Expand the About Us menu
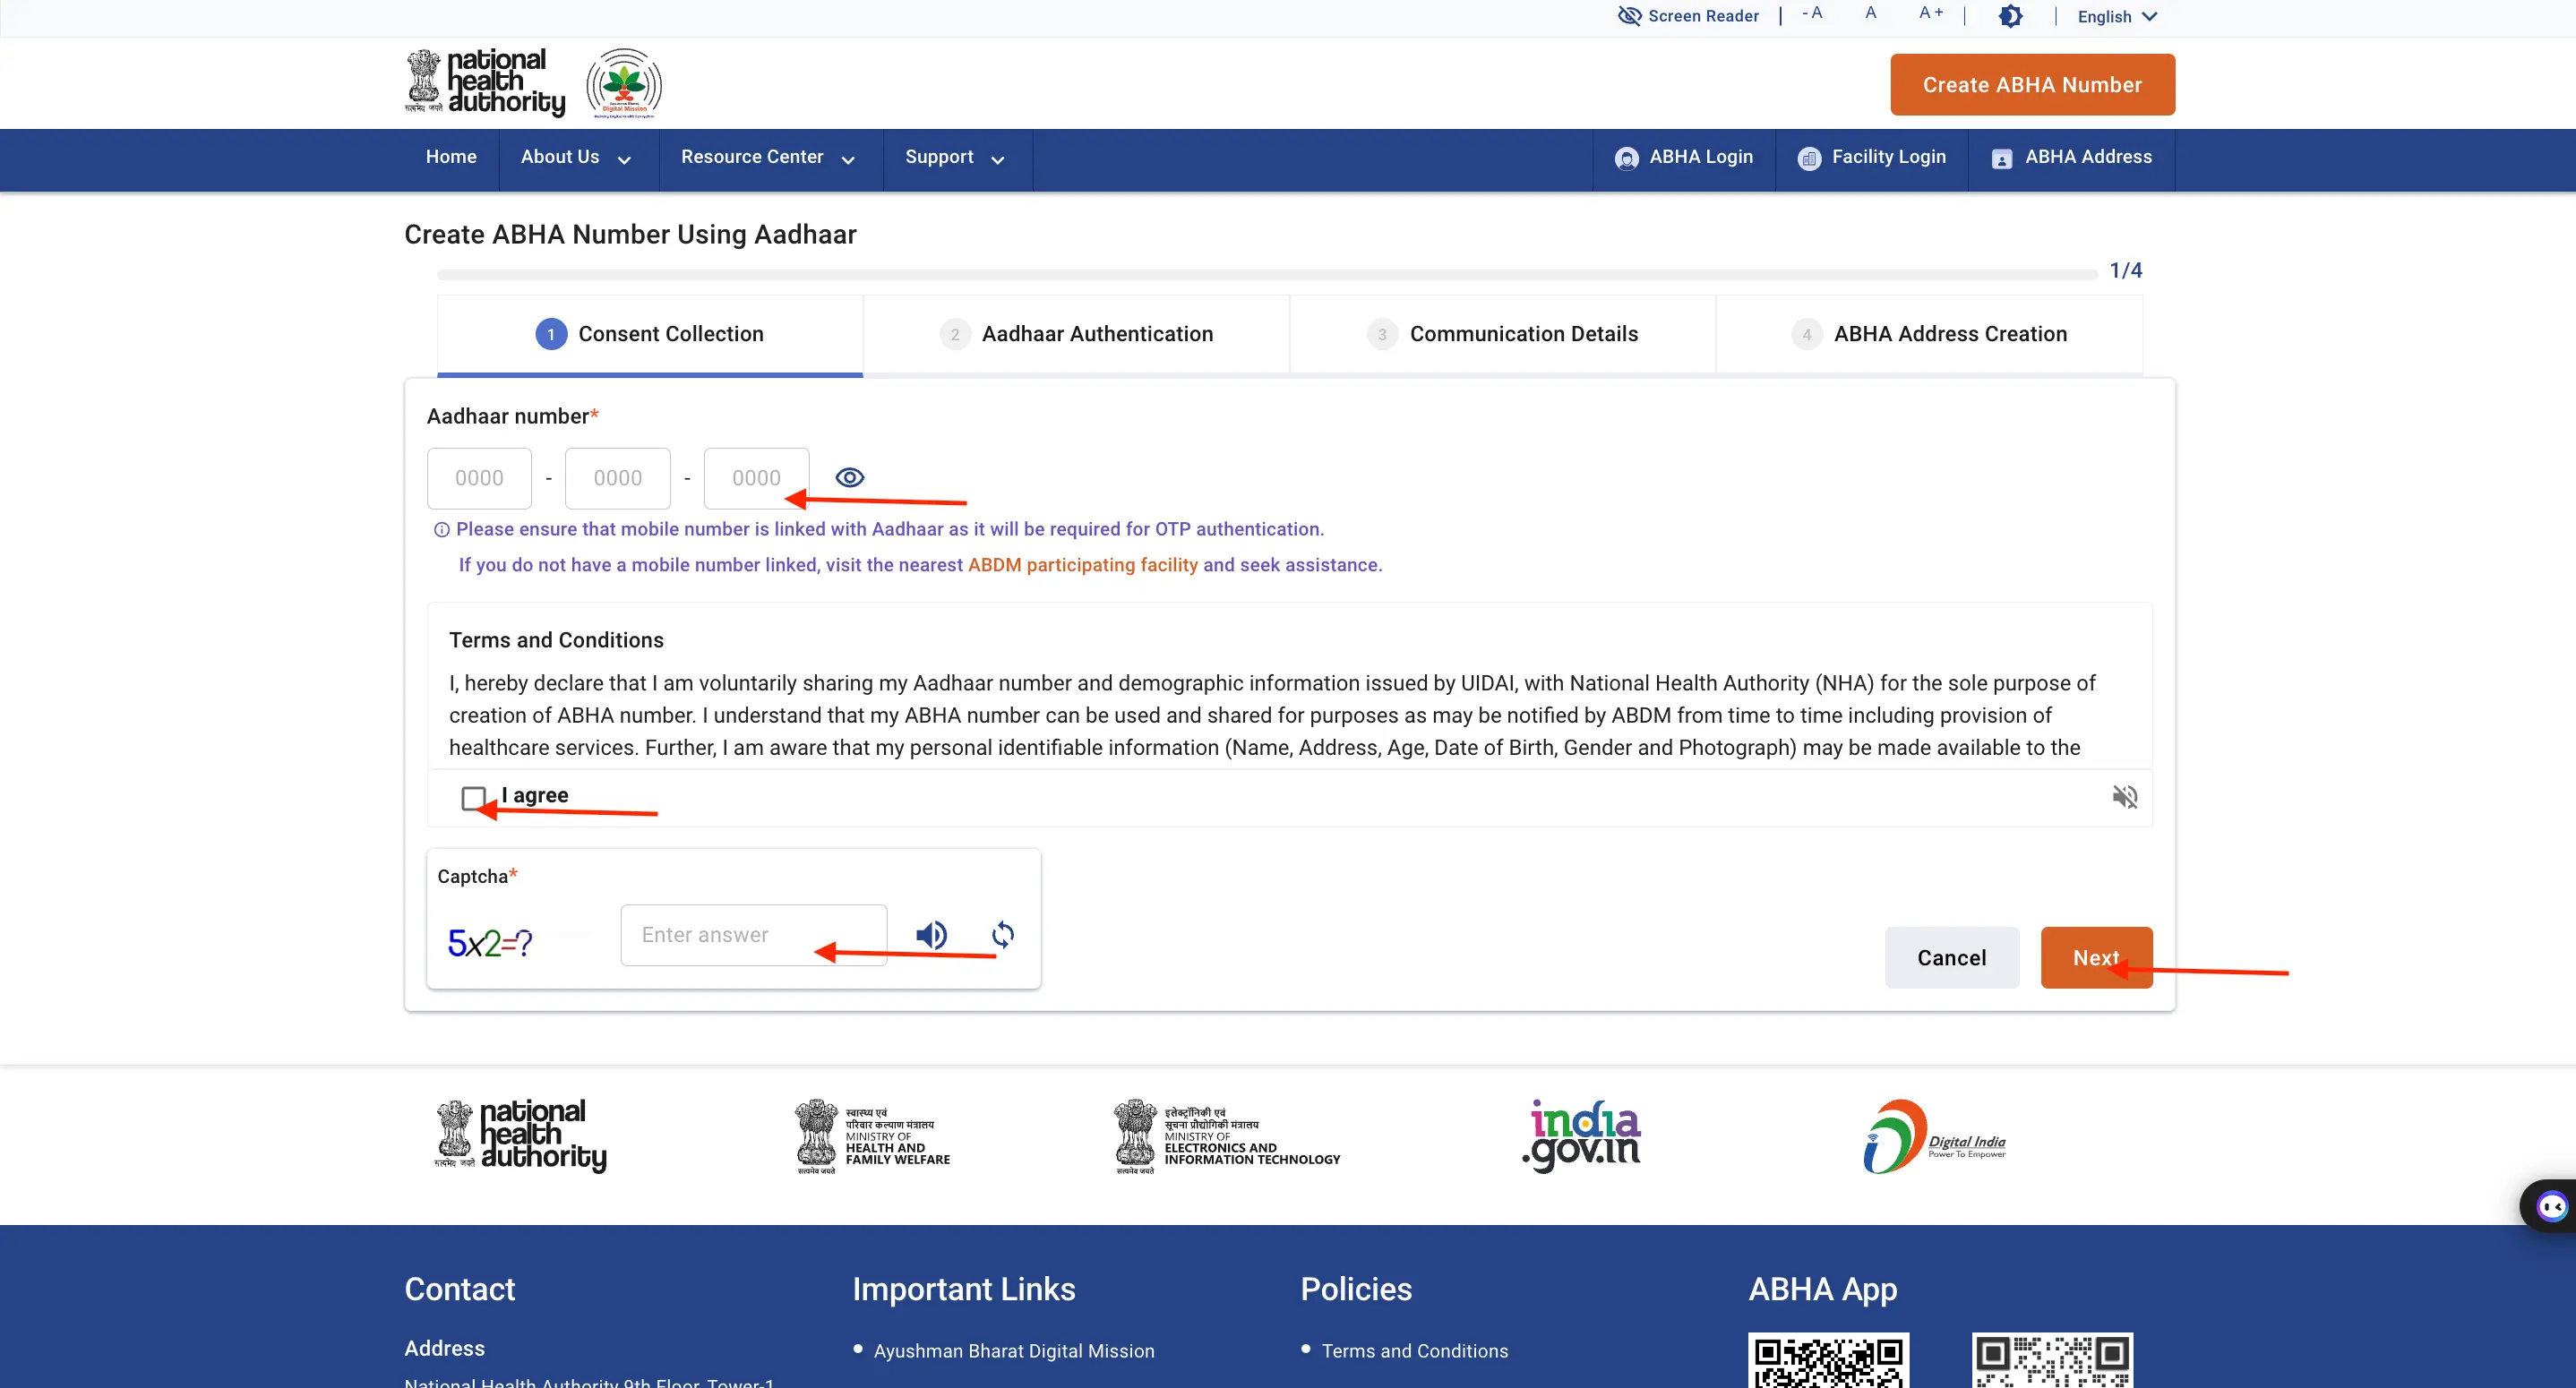This screenshot has height=1388, width=2576. pos(576,157)
